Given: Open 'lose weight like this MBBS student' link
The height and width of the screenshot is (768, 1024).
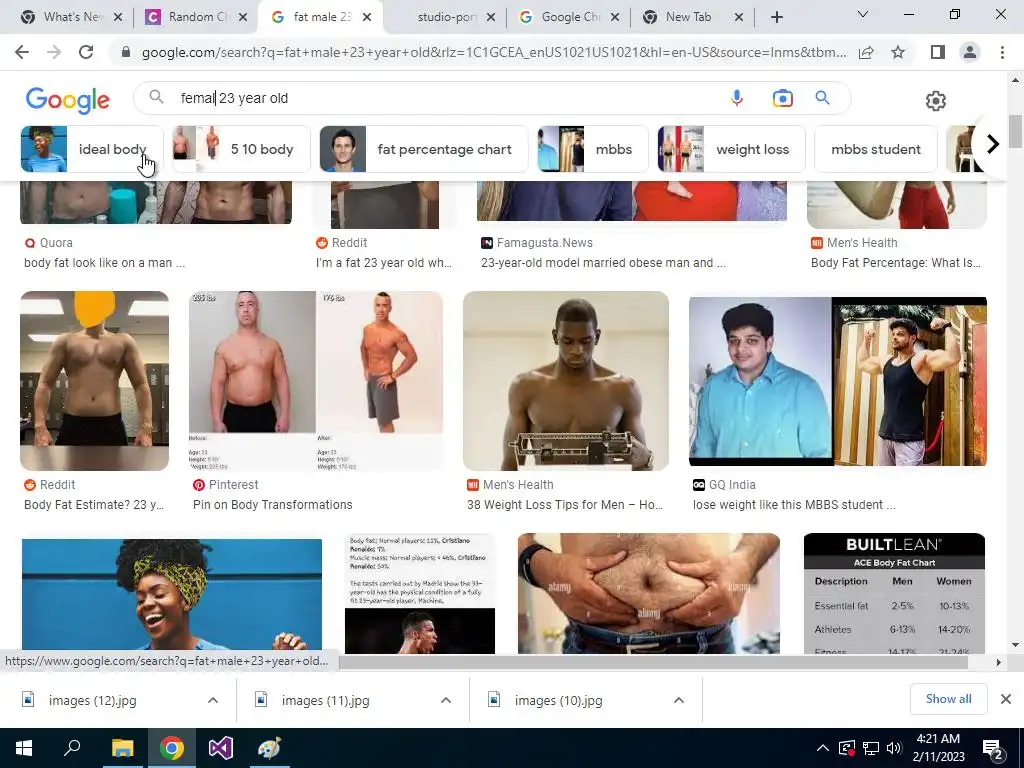Looking at the screenshot, I should click(794, 505).
